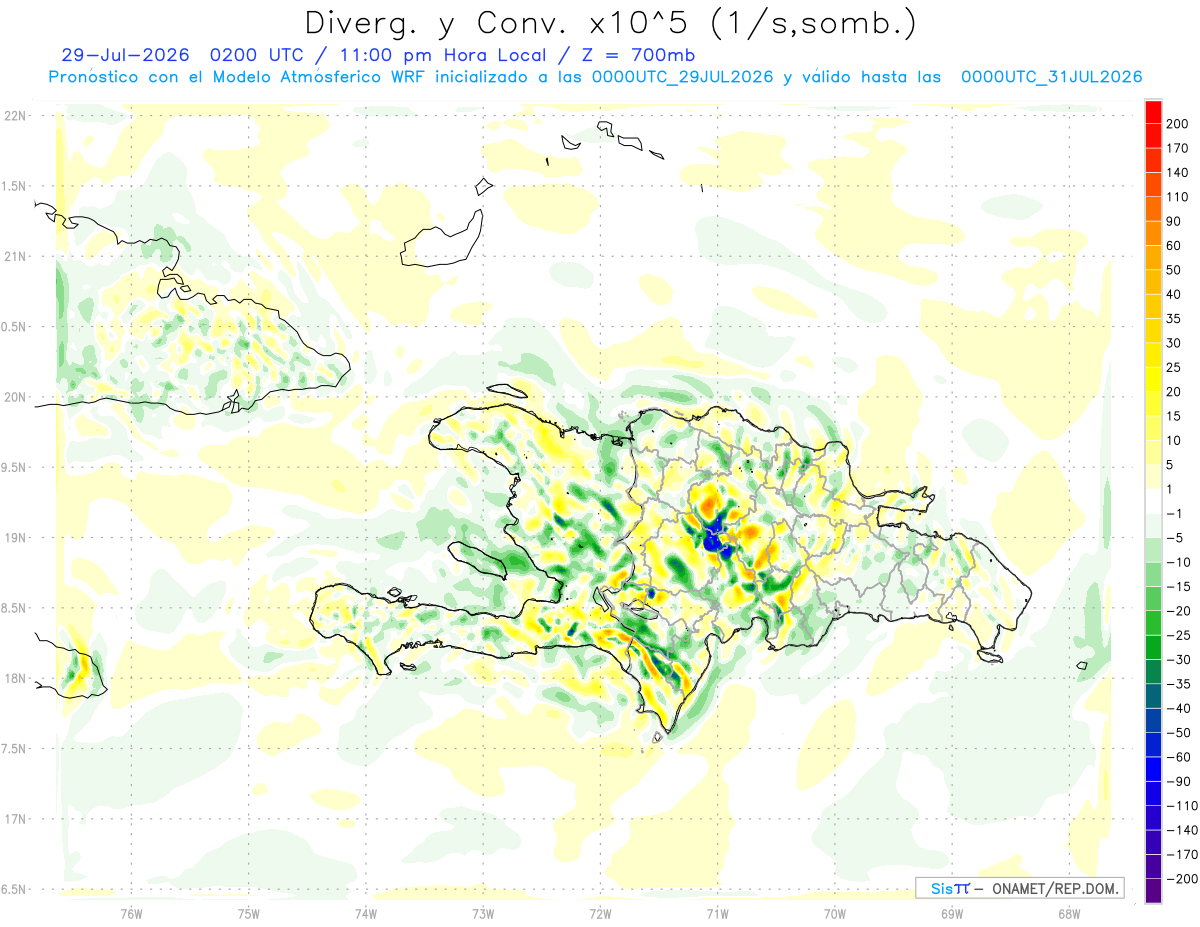Viewport: 1200px width, 927px height.
Task: Select the '6.5N' axis label
Action: (x=15, y=890)
